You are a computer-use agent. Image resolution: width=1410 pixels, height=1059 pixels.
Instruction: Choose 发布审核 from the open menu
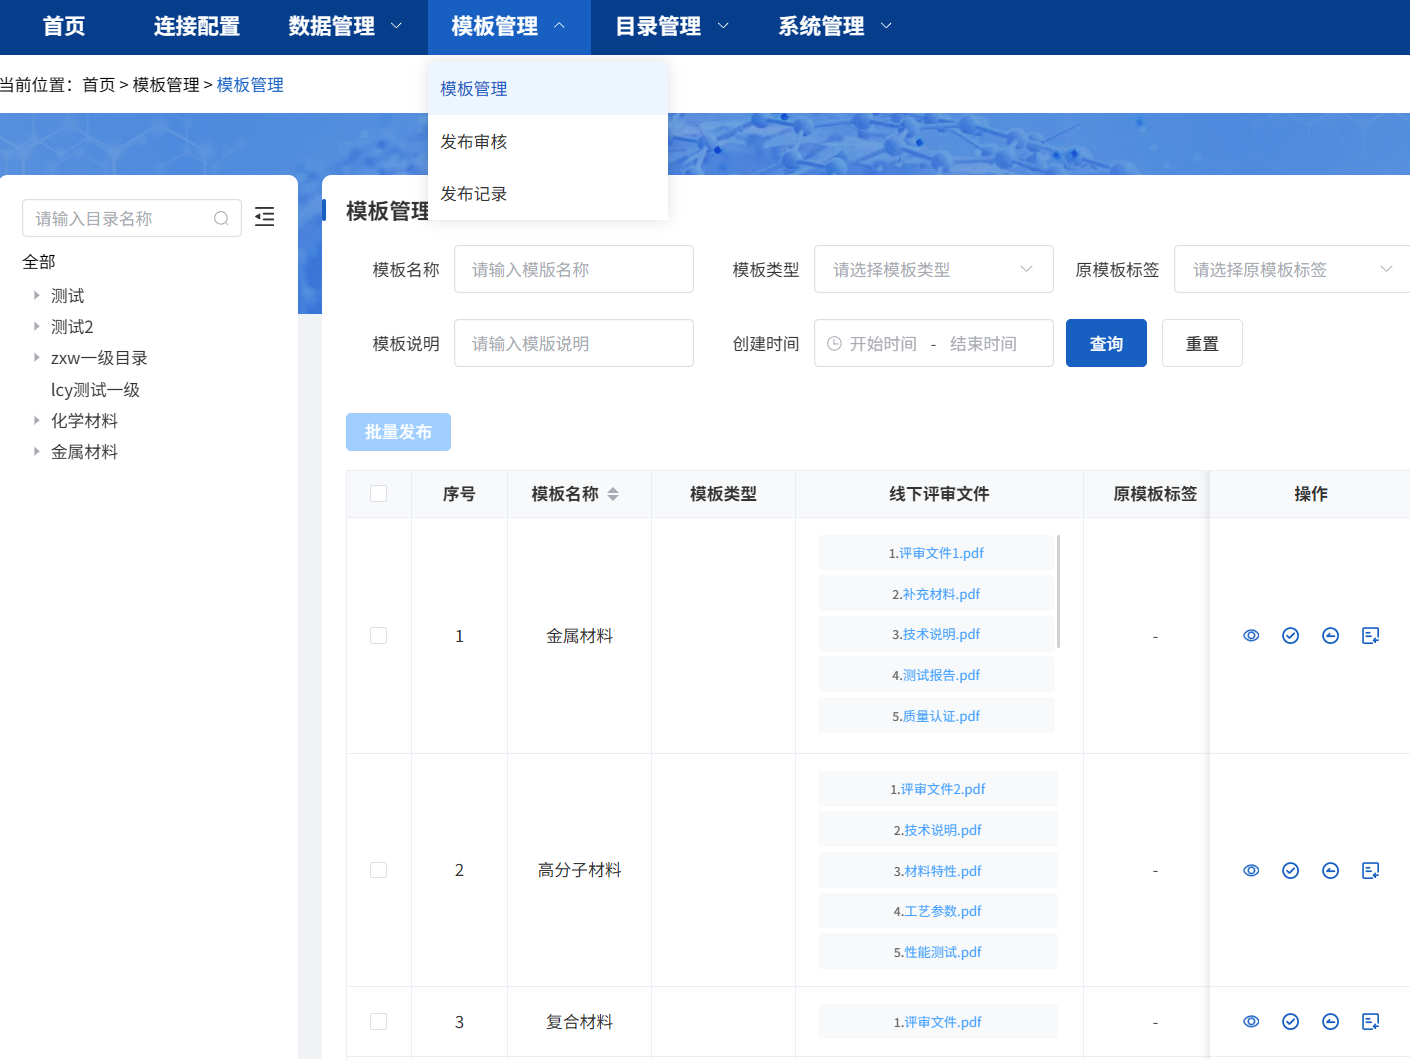[474, 142]
